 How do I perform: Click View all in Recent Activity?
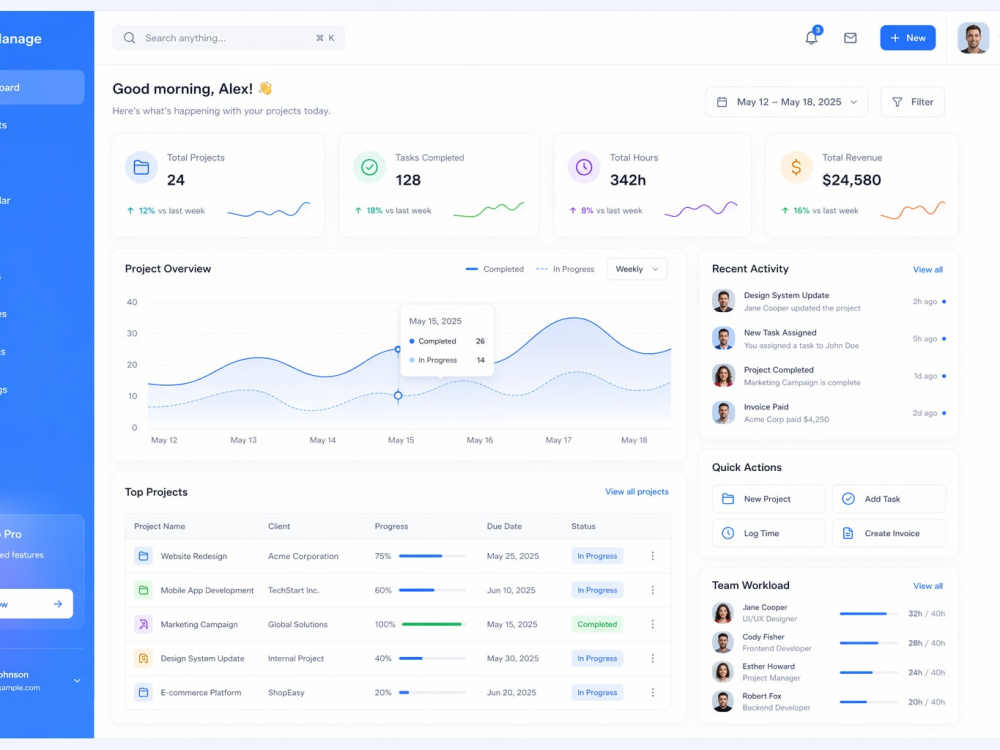(x=927, y=270)
